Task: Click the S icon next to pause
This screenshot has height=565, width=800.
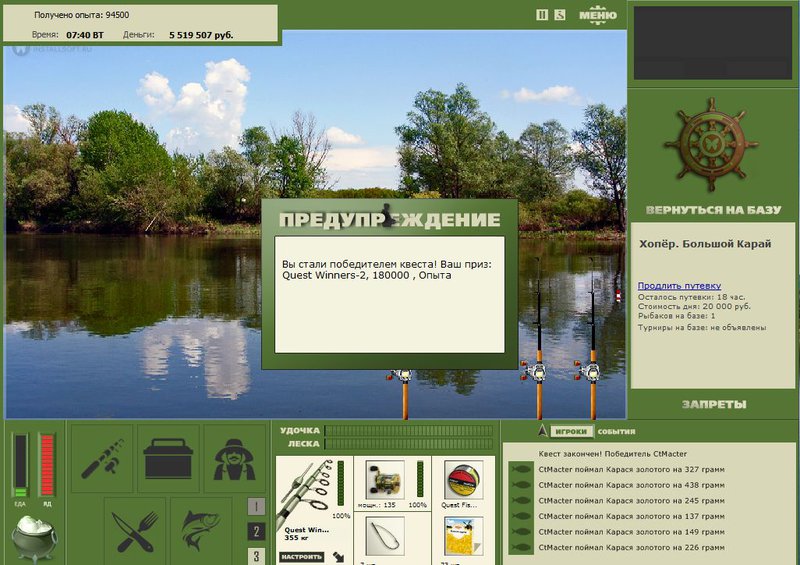Action: pos(560,15)
